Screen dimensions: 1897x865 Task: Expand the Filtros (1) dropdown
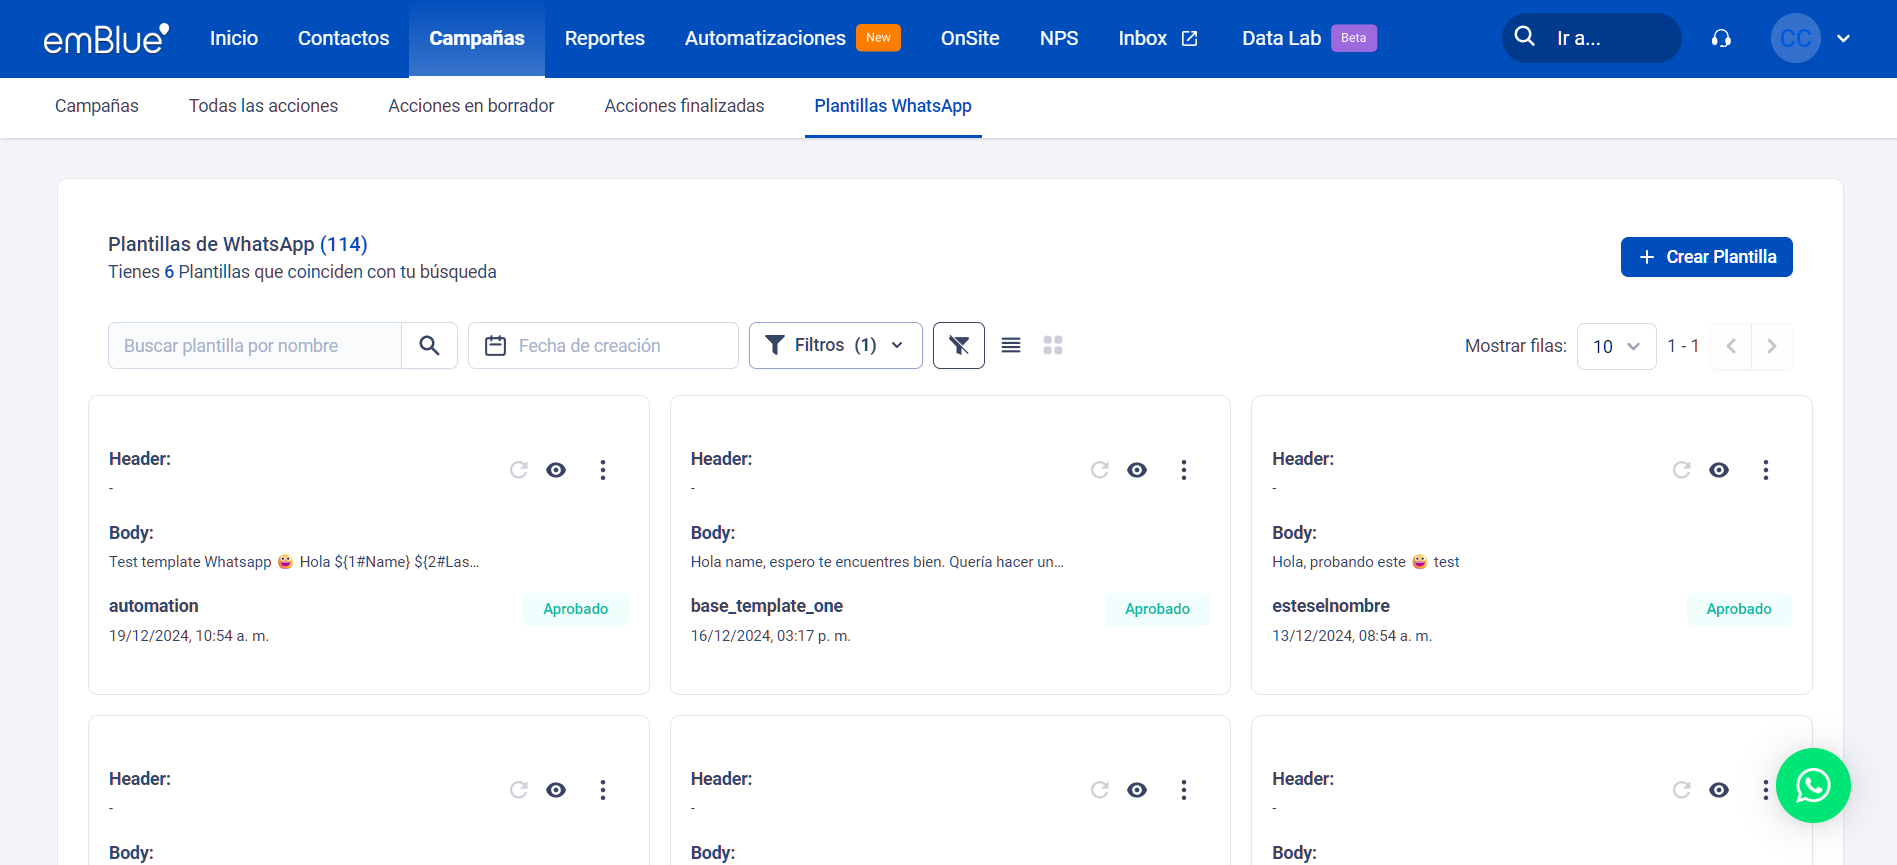click(835, 346)
